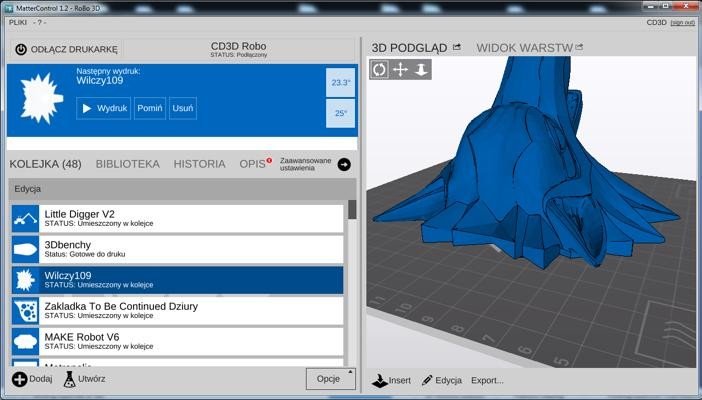This screenshot has width=702, height=400.
Task: Open the Opcje dropdown menu
Action: tap(330, 379)
